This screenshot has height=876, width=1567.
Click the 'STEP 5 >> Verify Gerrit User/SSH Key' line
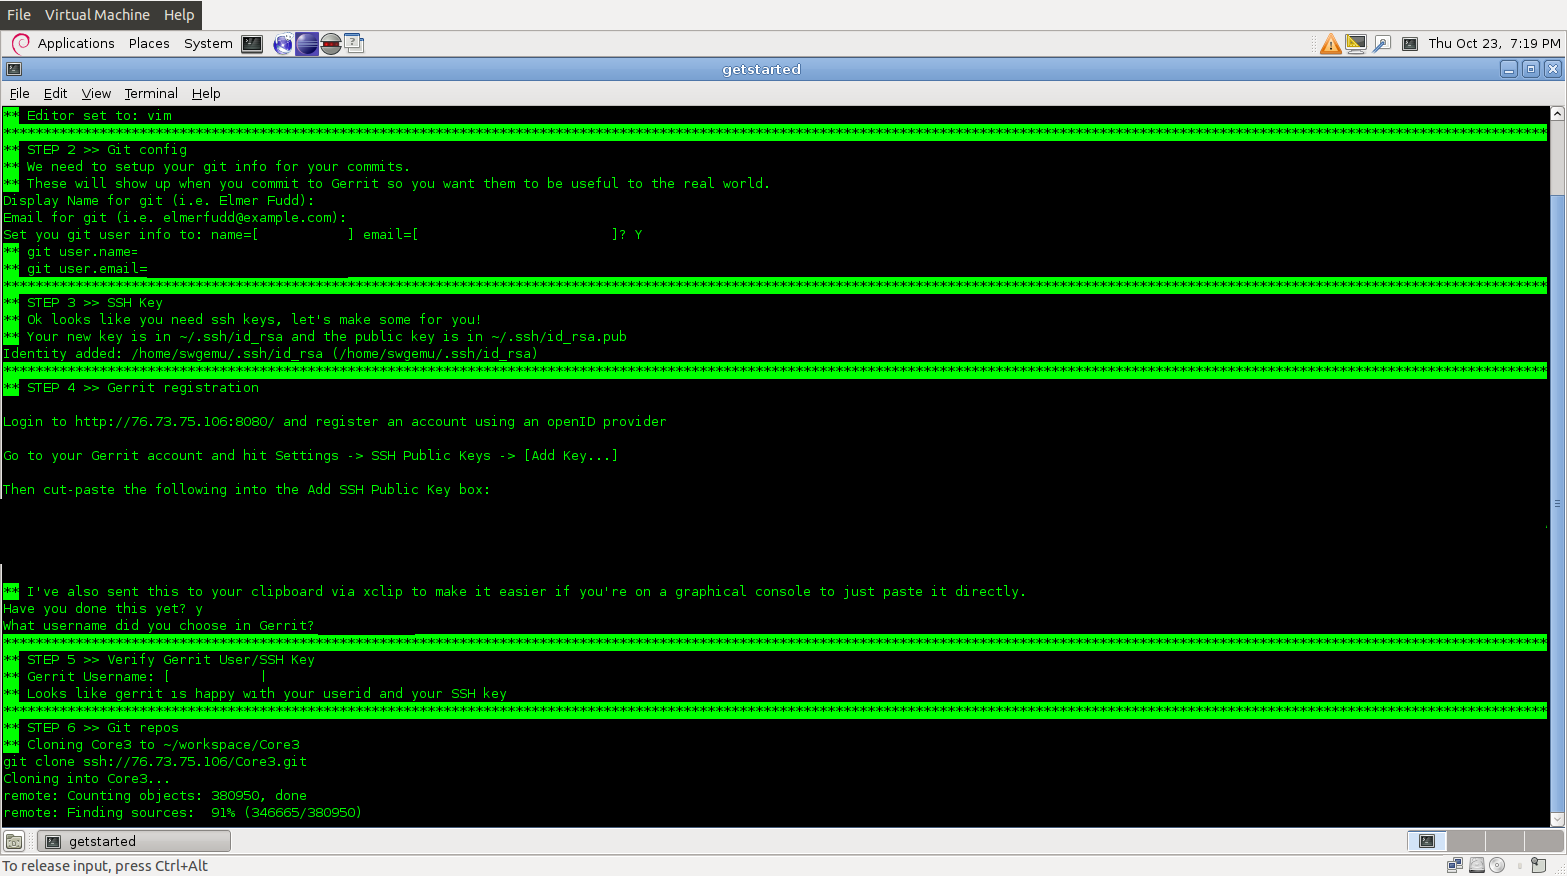coord(171,659)
